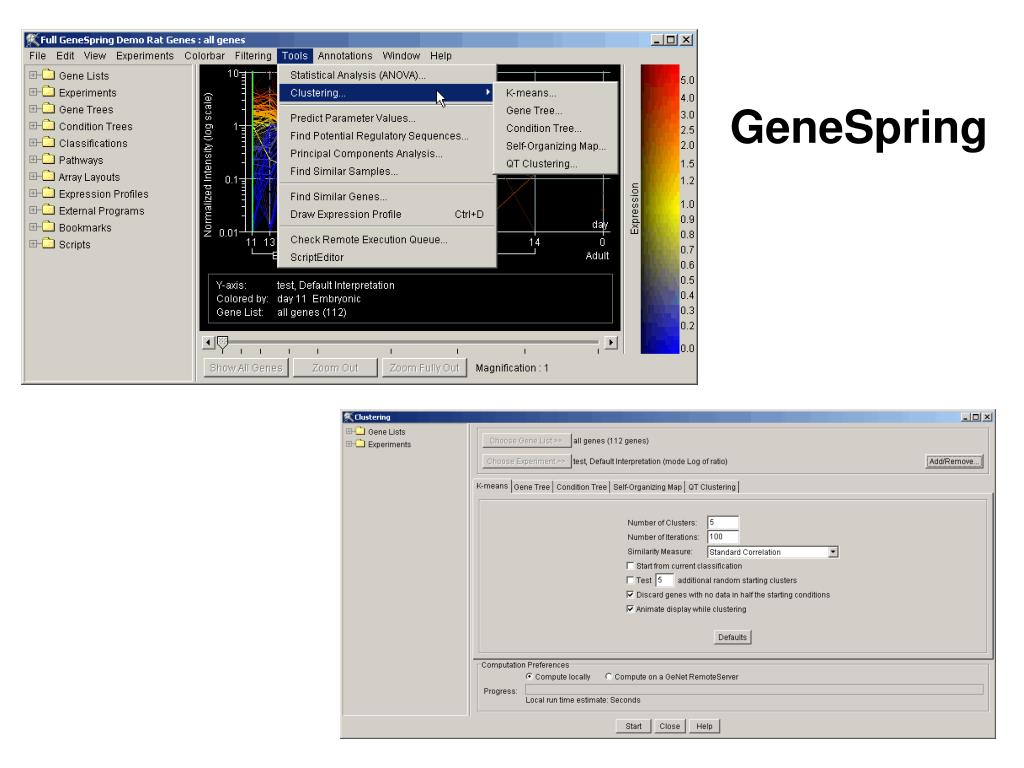Click the slider handle below the graph

pos(223,343)
